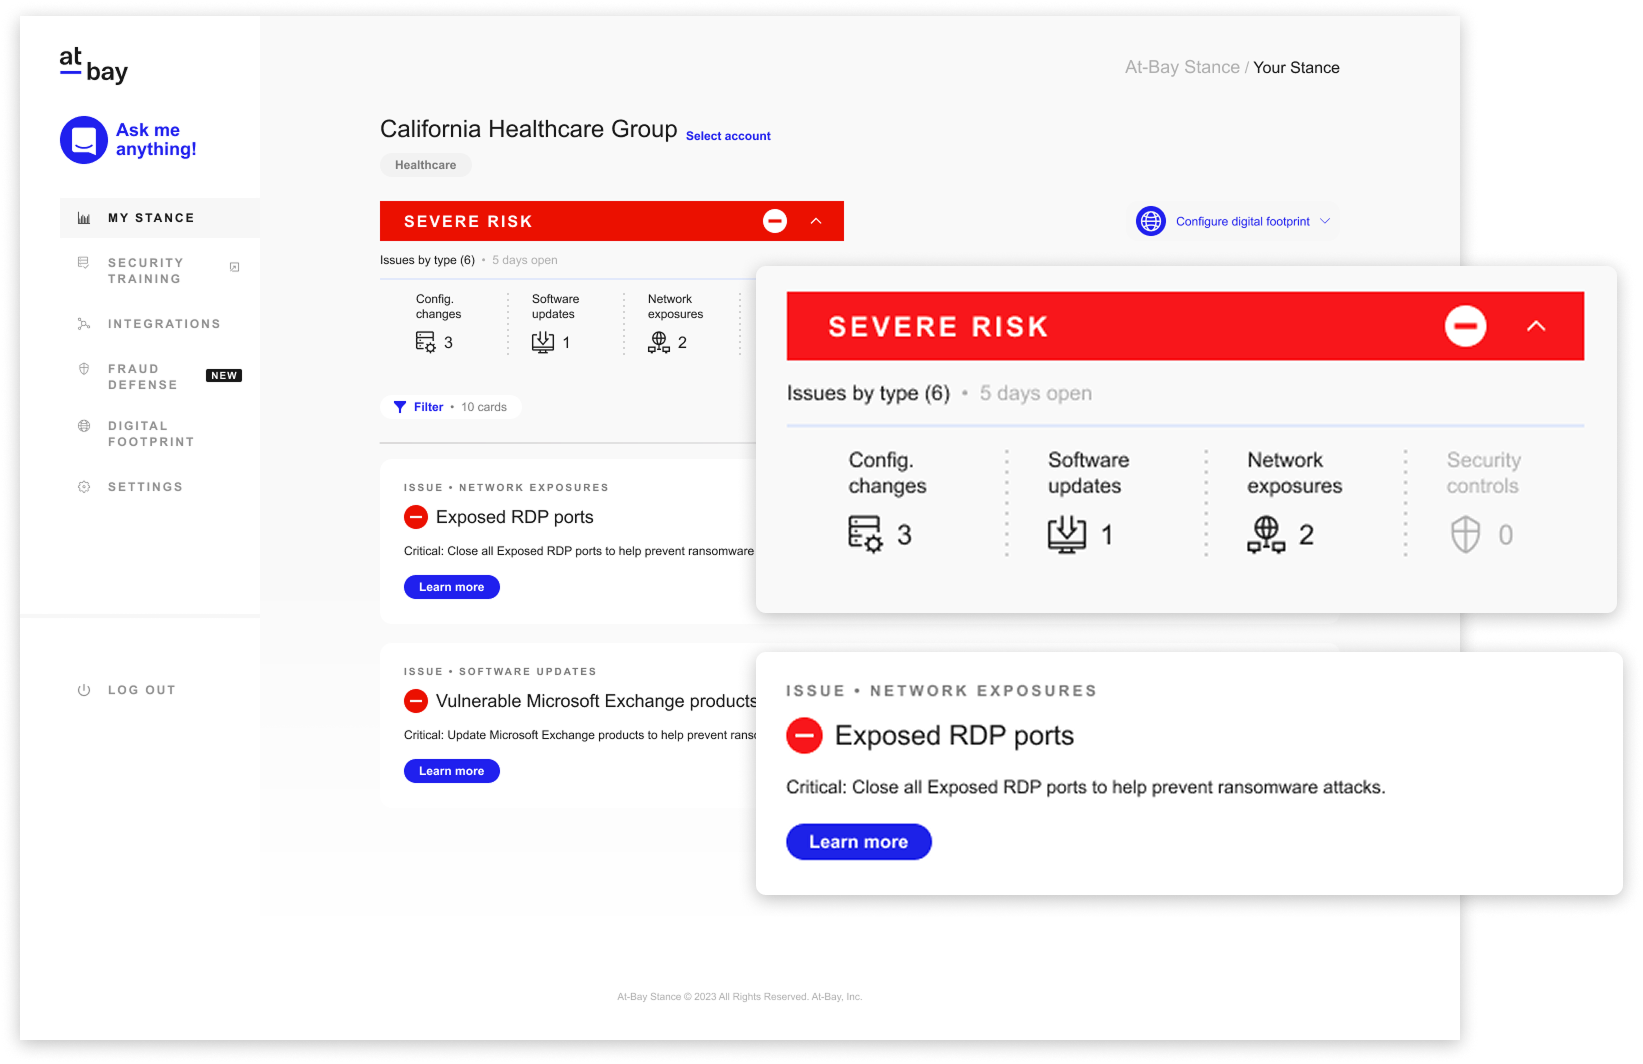Viewport: 1643px width, 1064px height.
Task: Click the Settings gear icon
Action: tap(84, 487)
